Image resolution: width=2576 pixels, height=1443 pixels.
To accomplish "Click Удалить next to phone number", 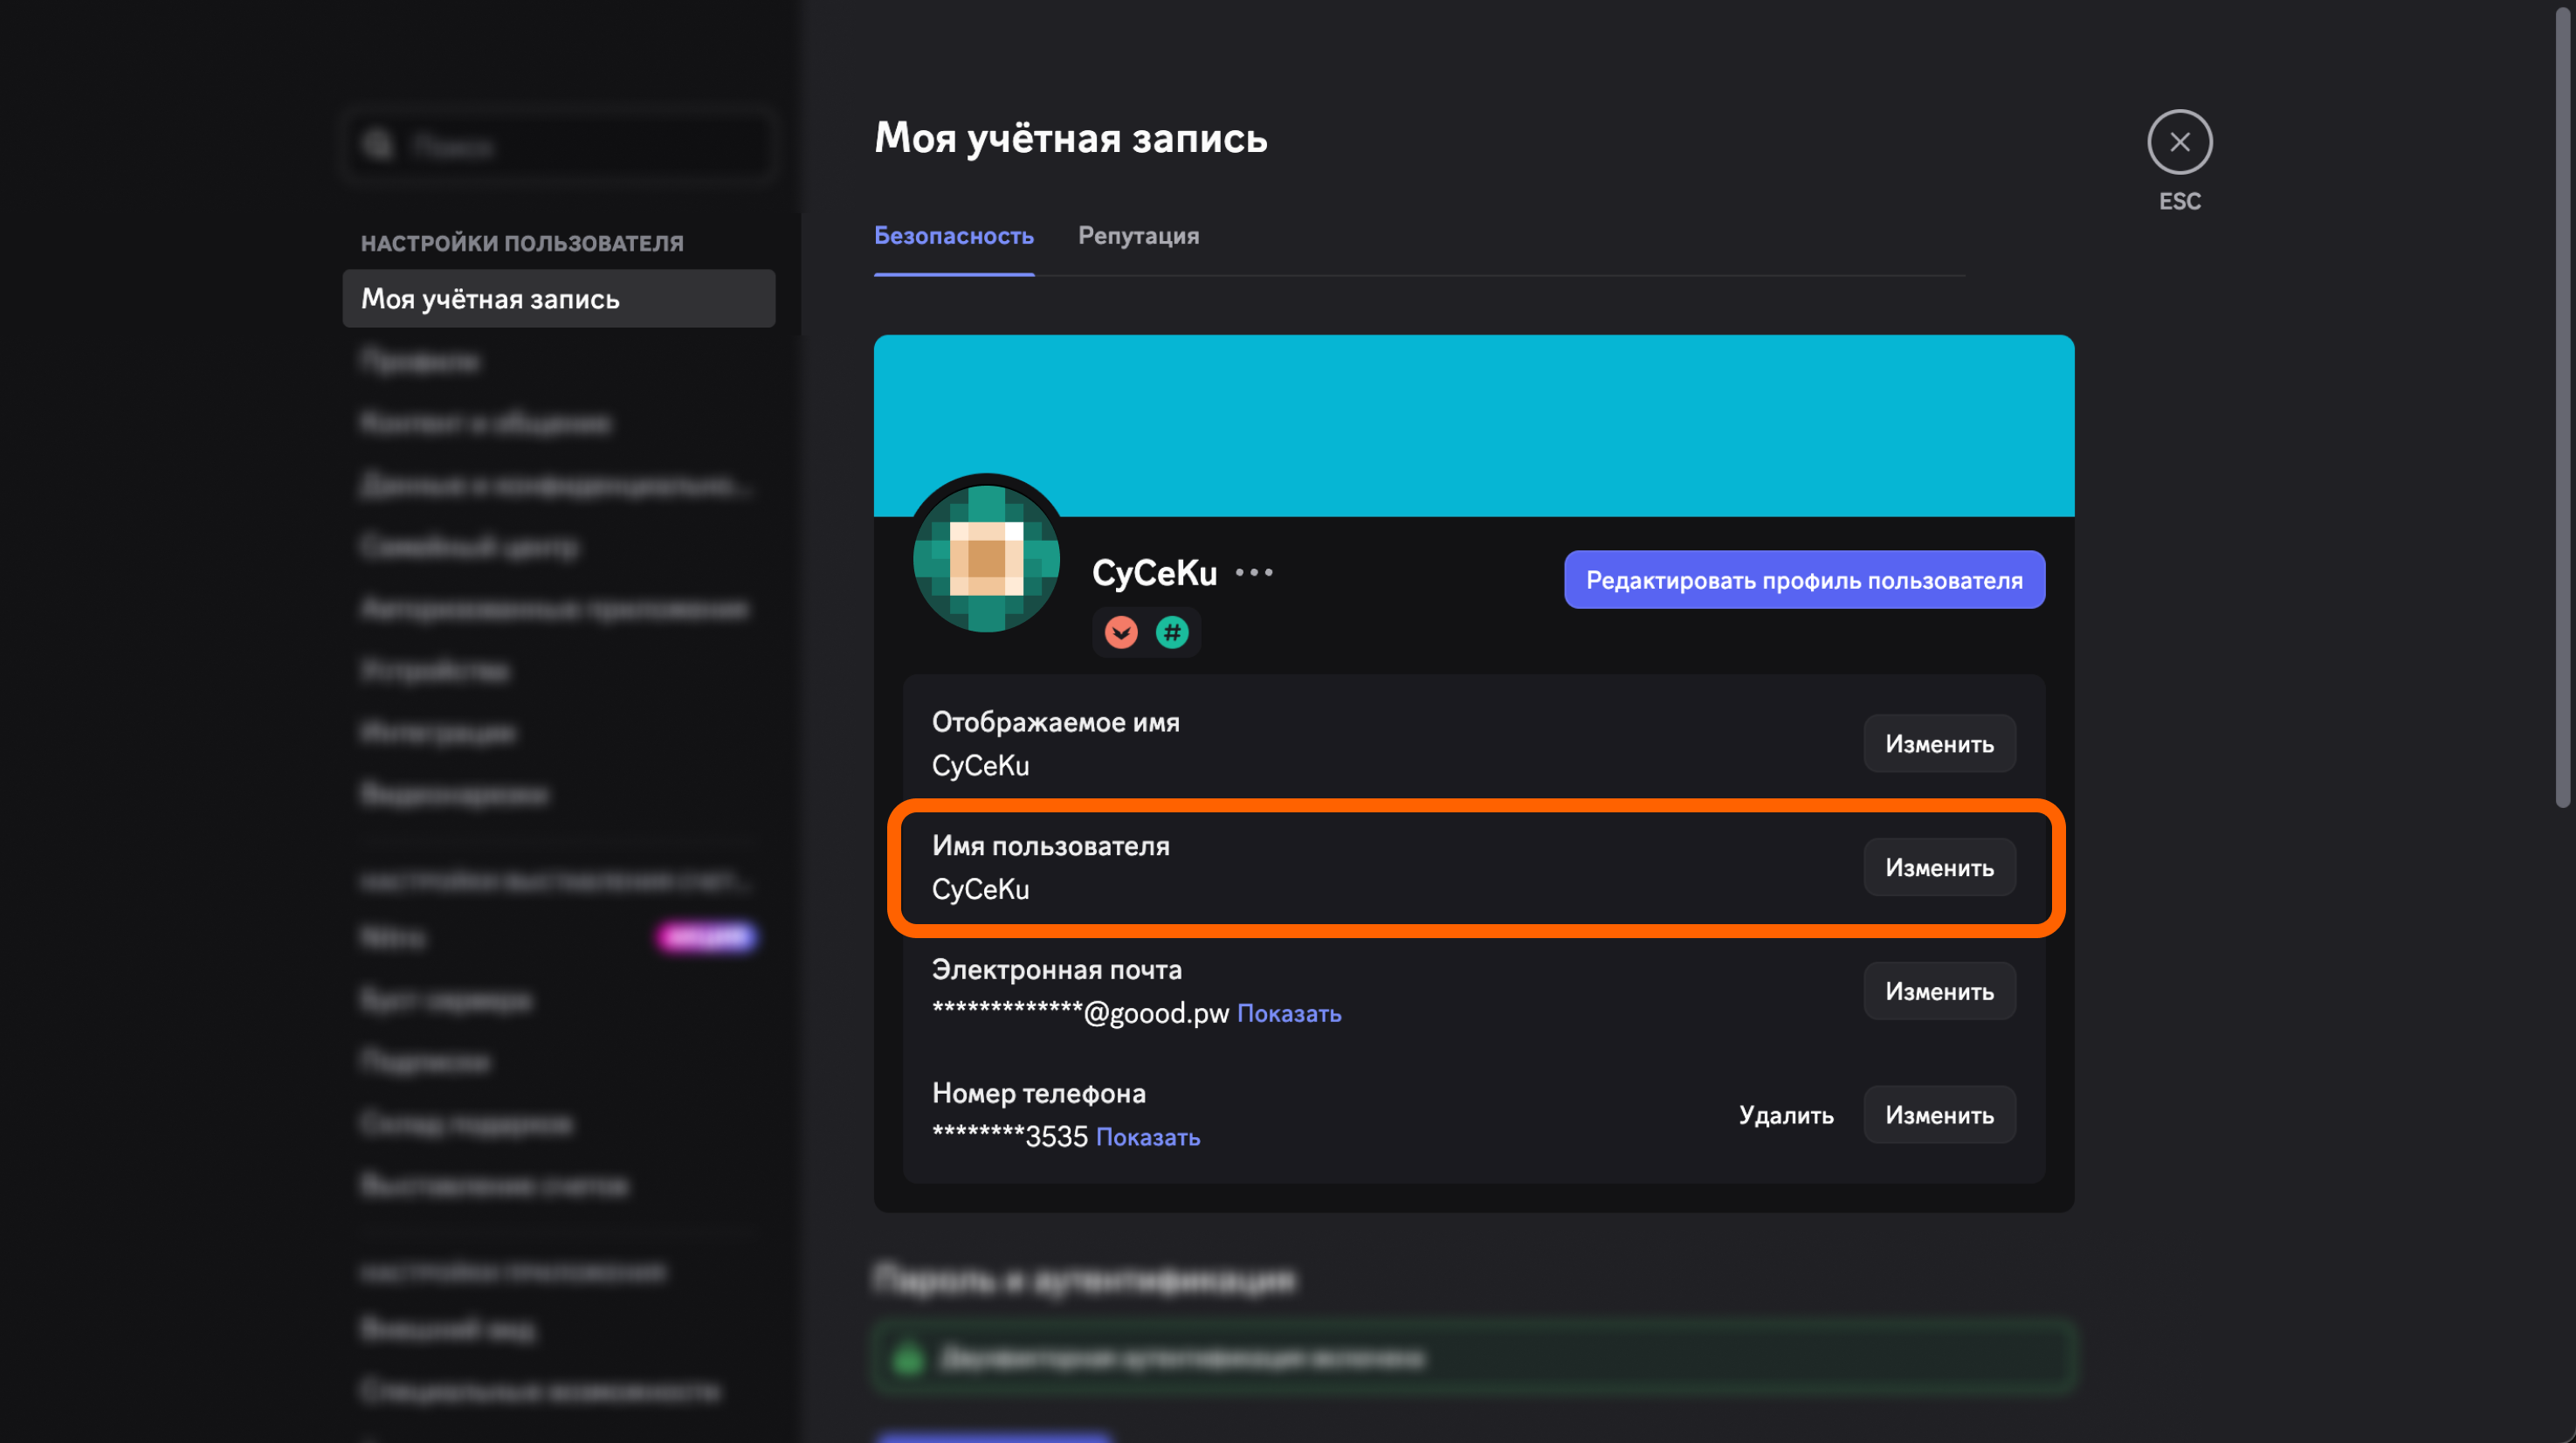I will tap(1785, 1115).
